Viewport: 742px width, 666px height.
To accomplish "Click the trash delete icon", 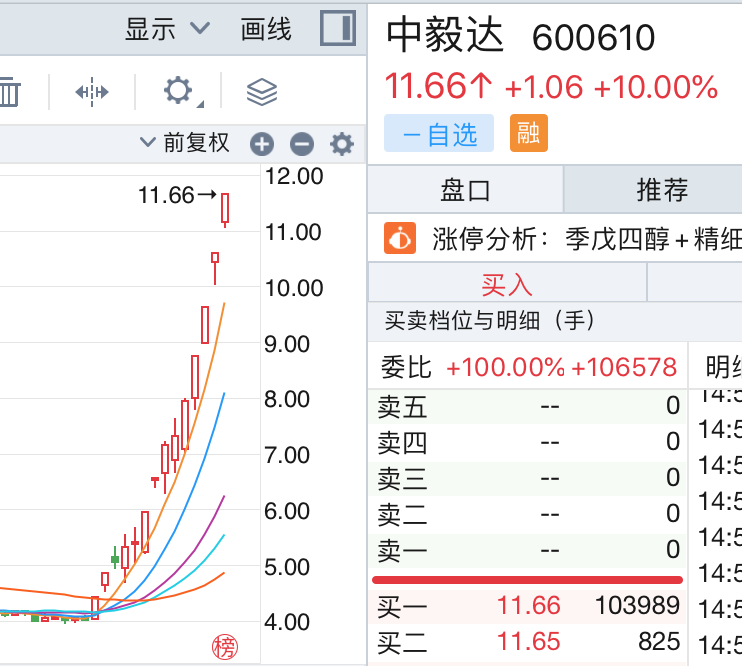I will (9, 91).
